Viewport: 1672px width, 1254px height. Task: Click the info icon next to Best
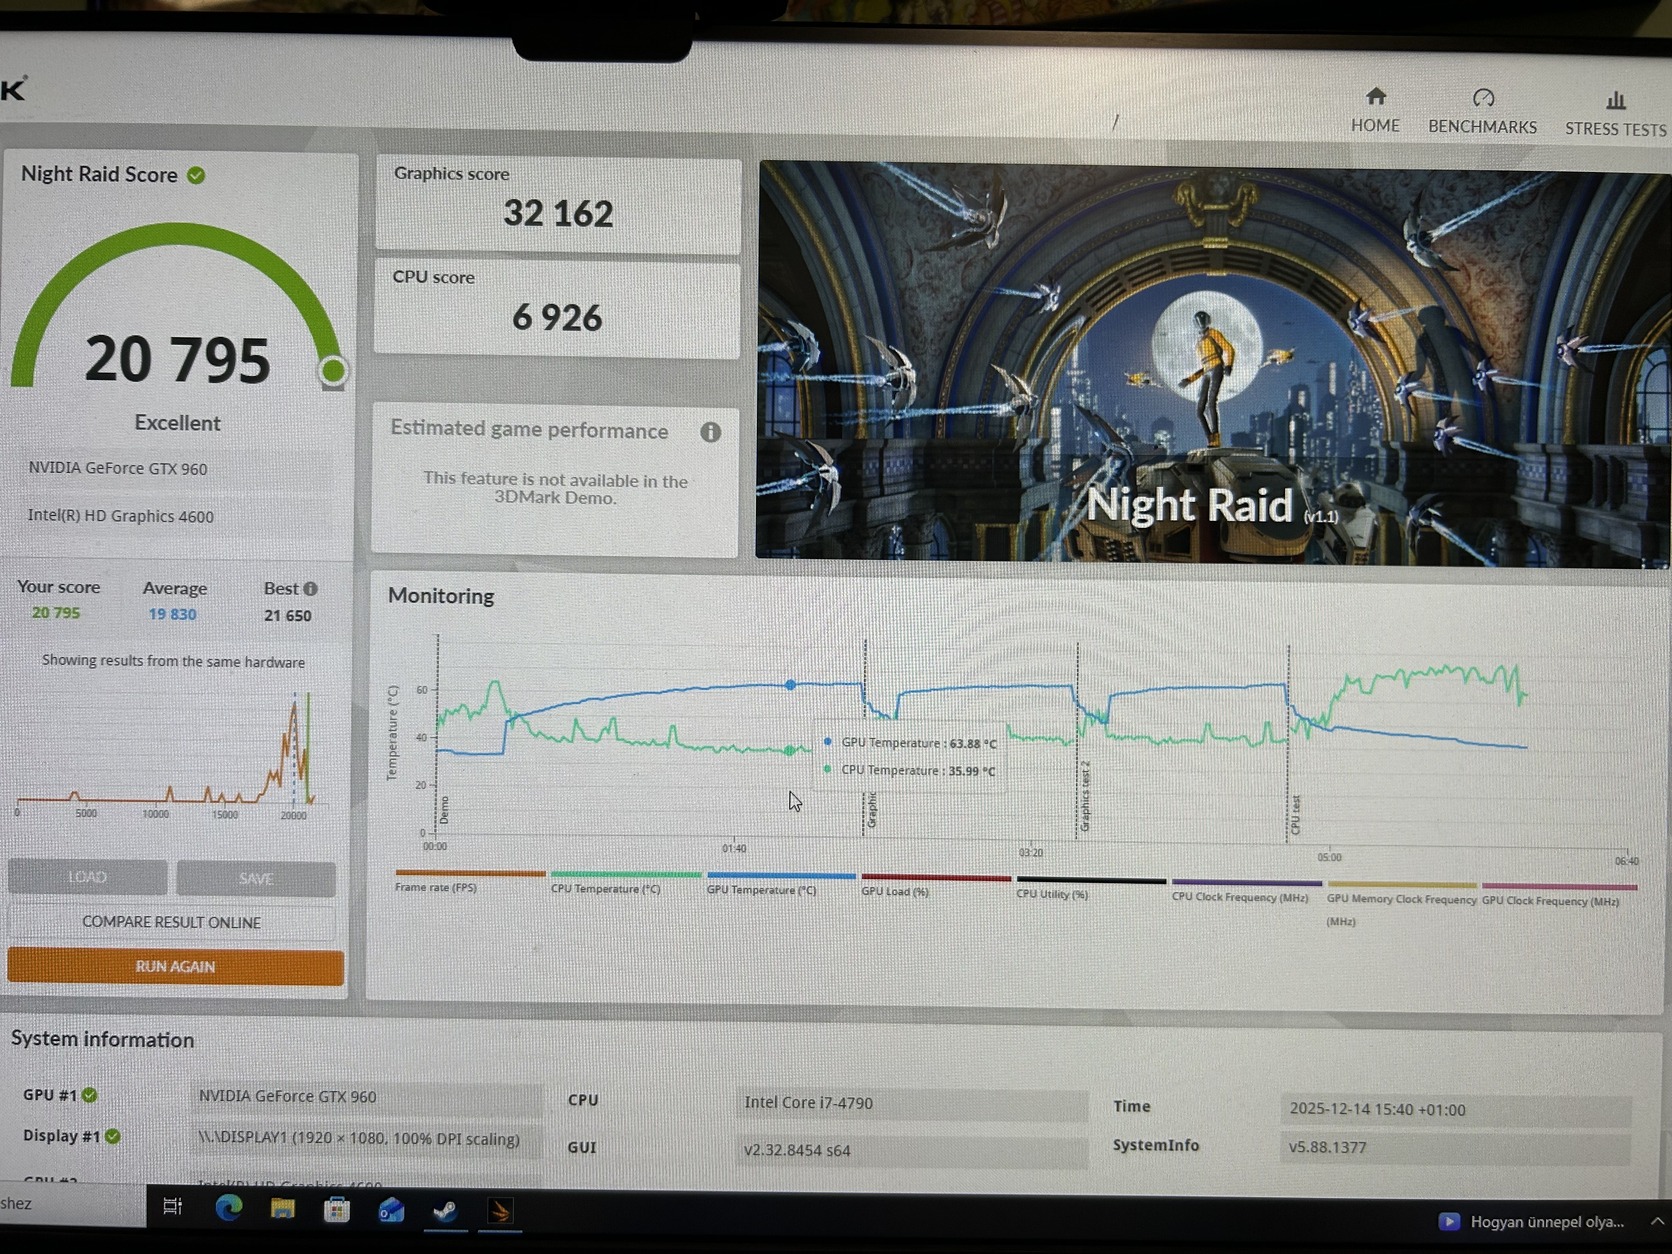[x=310, y=589]
